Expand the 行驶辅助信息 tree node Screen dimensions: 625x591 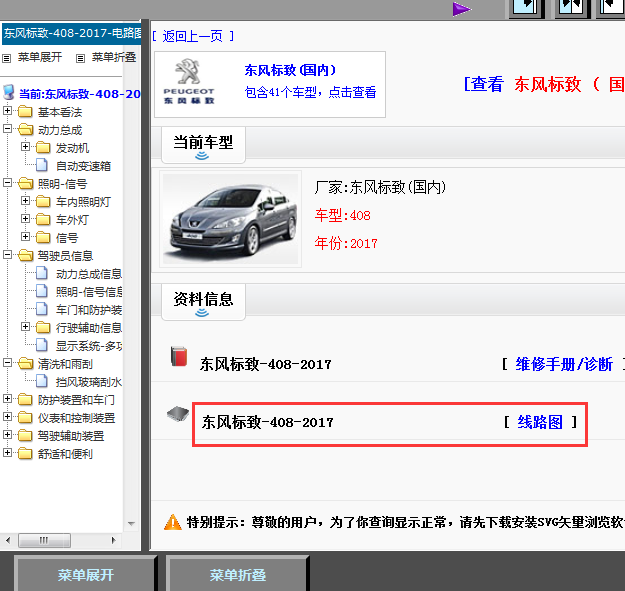click(26, 327)
